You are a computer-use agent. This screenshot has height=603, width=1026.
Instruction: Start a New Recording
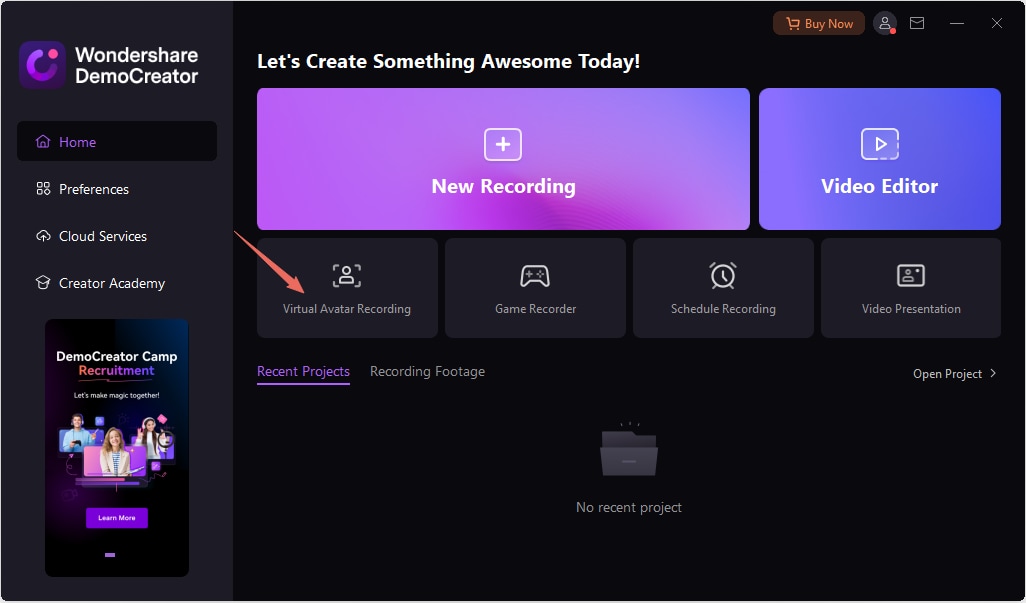click(x=503, y=159)
